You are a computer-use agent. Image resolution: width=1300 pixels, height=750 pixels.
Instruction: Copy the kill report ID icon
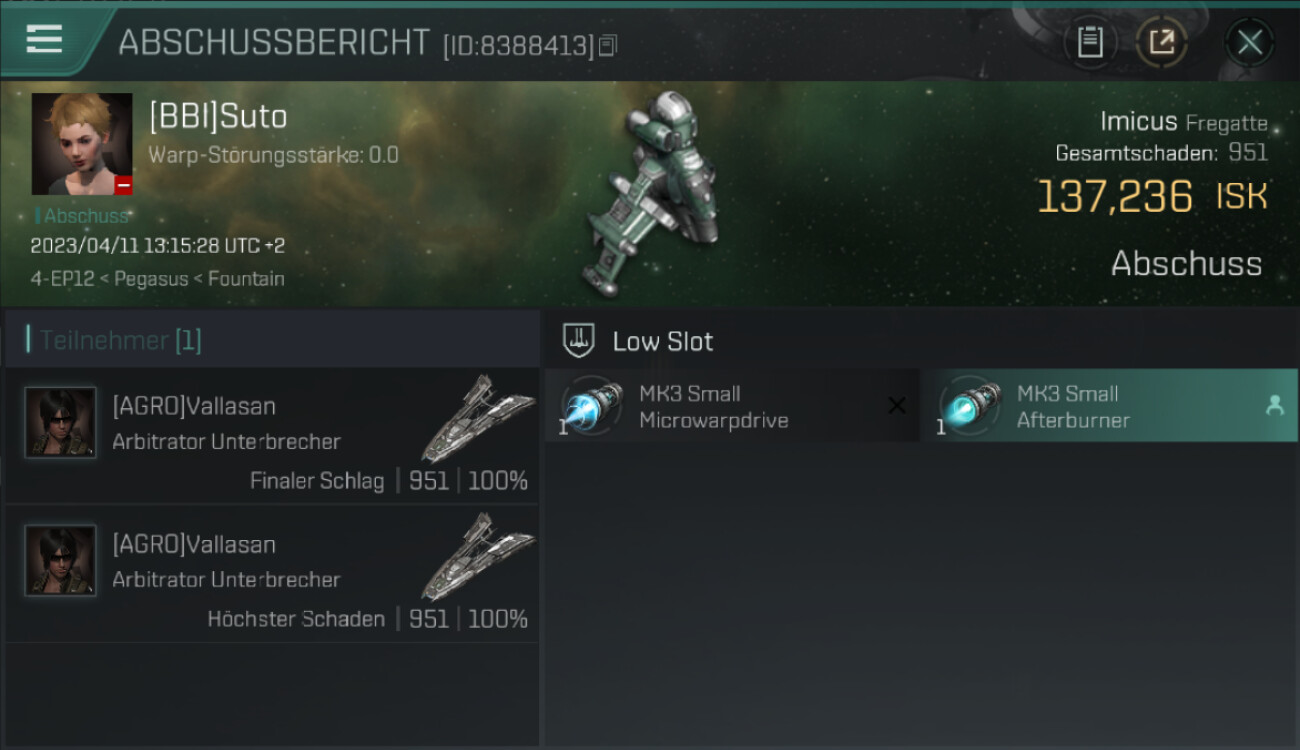click(x=608, y=45)
